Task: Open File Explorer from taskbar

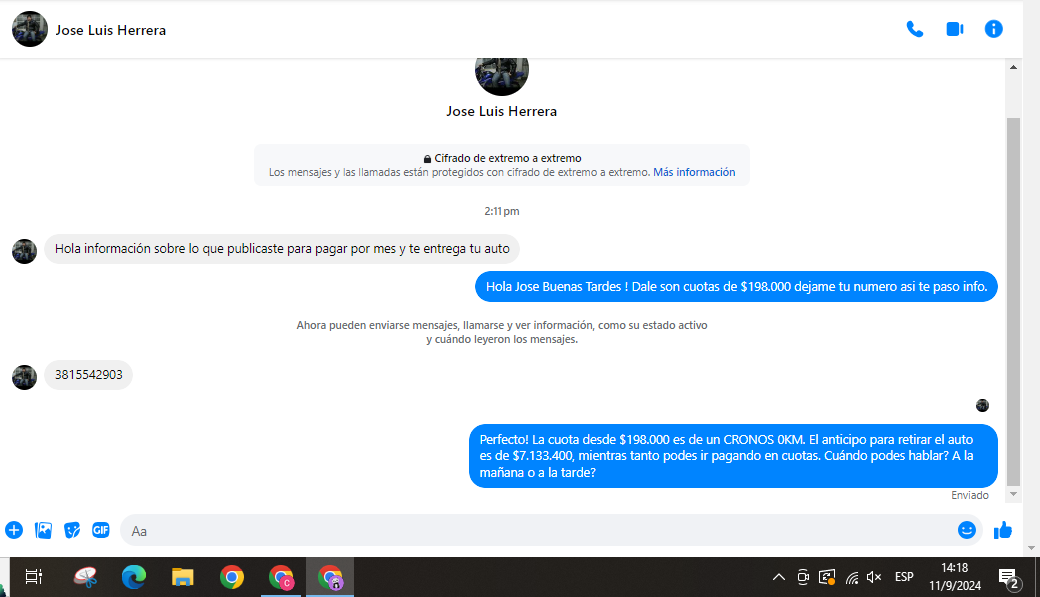Action: click(182, 577)
